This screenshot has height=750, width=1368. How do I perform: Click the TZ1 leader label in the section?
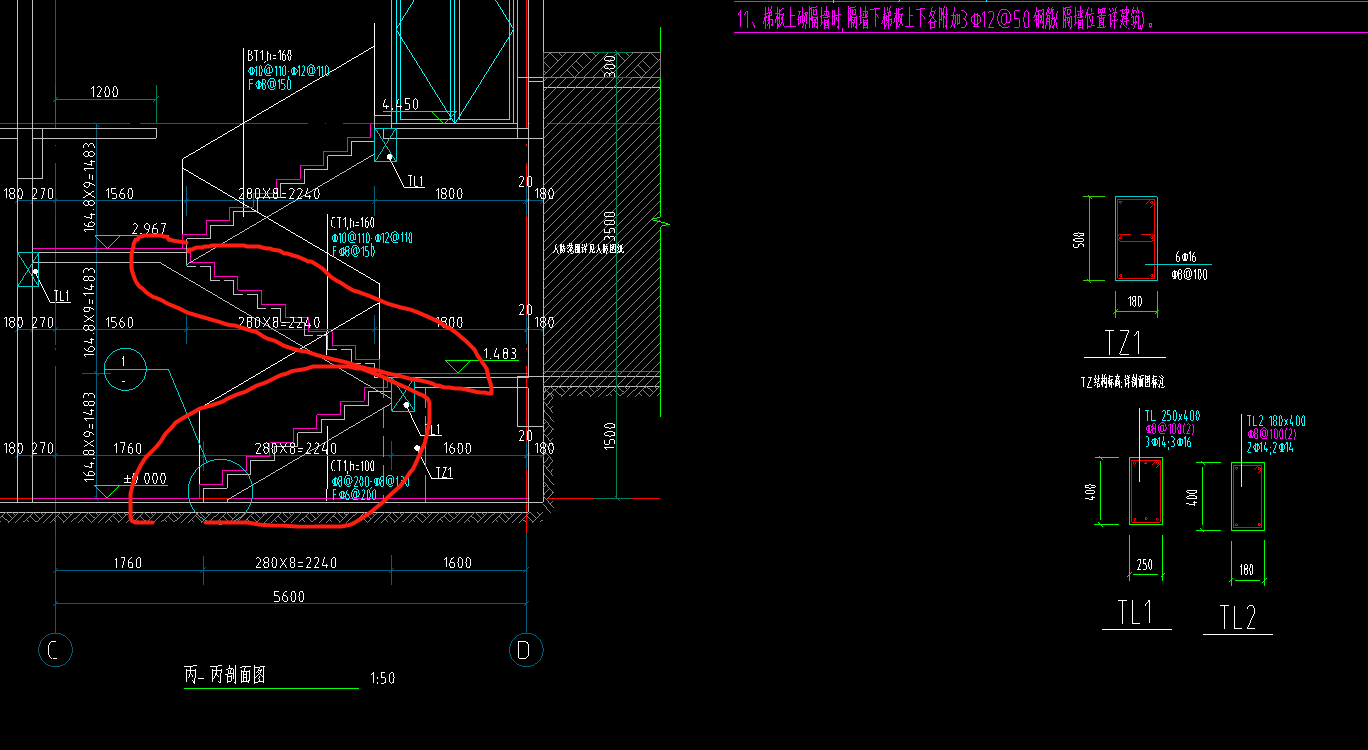443,473
